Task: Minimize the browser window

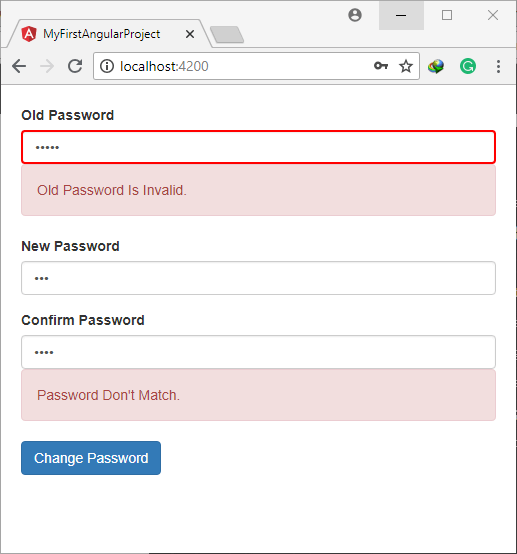Action: click(x=401, y=15)
